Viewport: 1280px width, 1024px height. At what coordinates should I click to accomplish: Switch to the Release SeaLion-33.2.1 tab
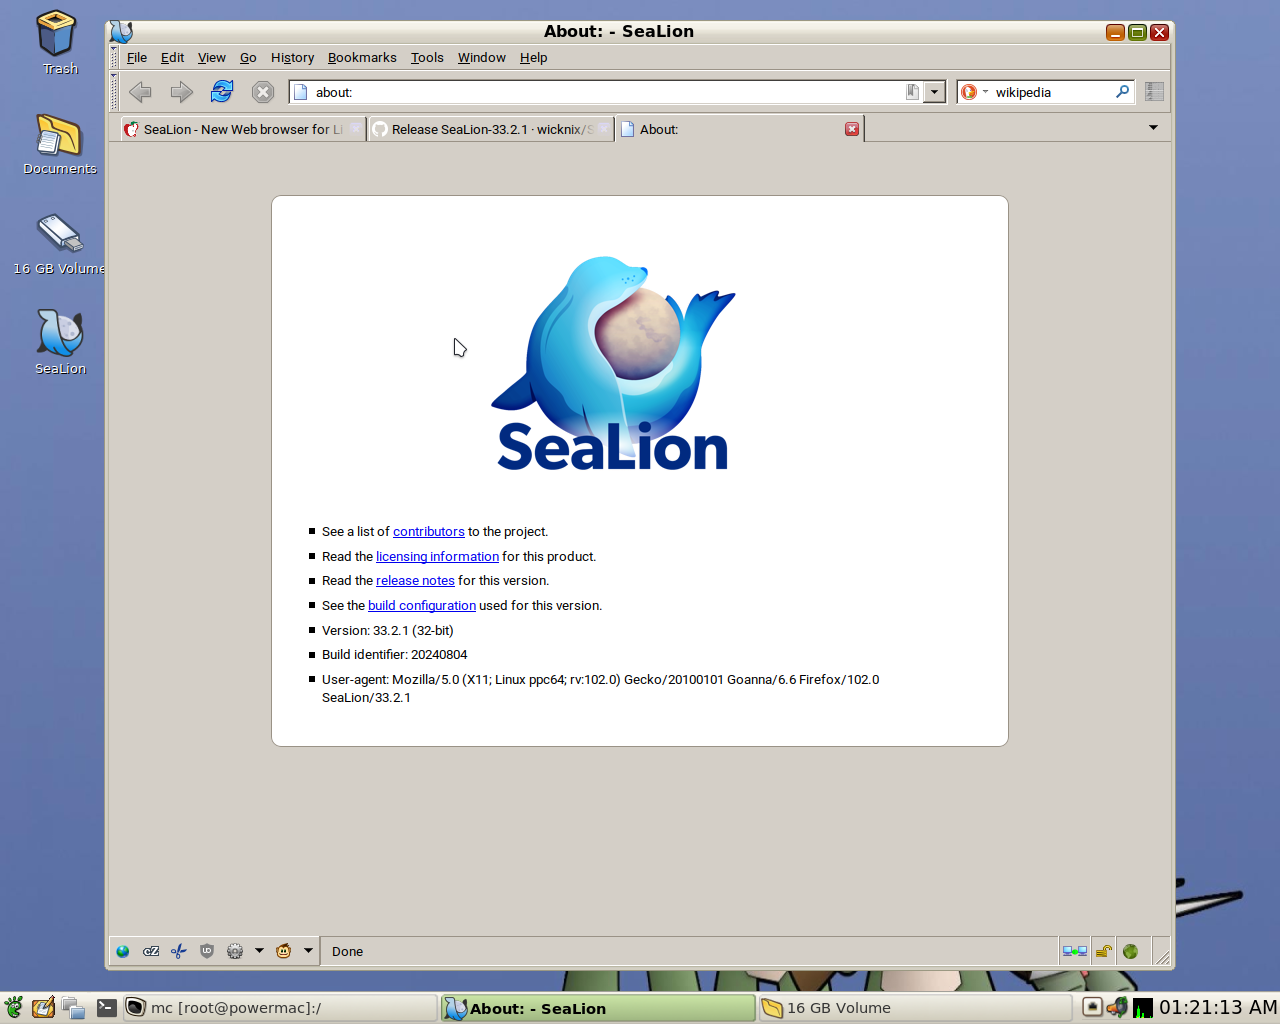point(480,129)
